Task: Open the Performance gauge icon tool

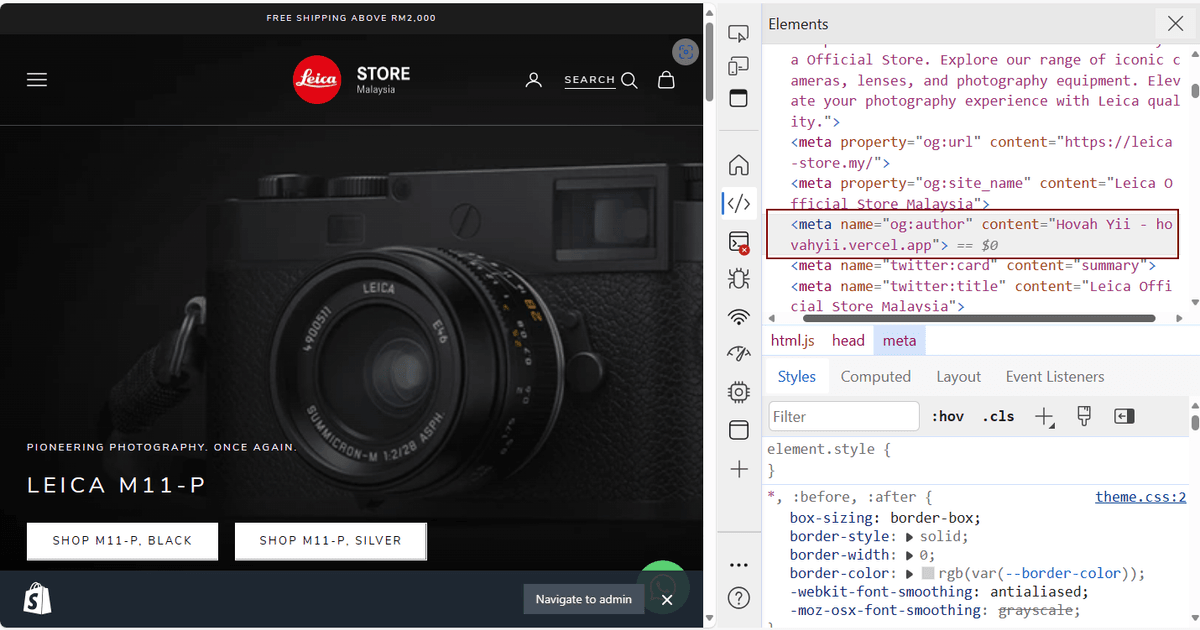Action: pos(738,355)
